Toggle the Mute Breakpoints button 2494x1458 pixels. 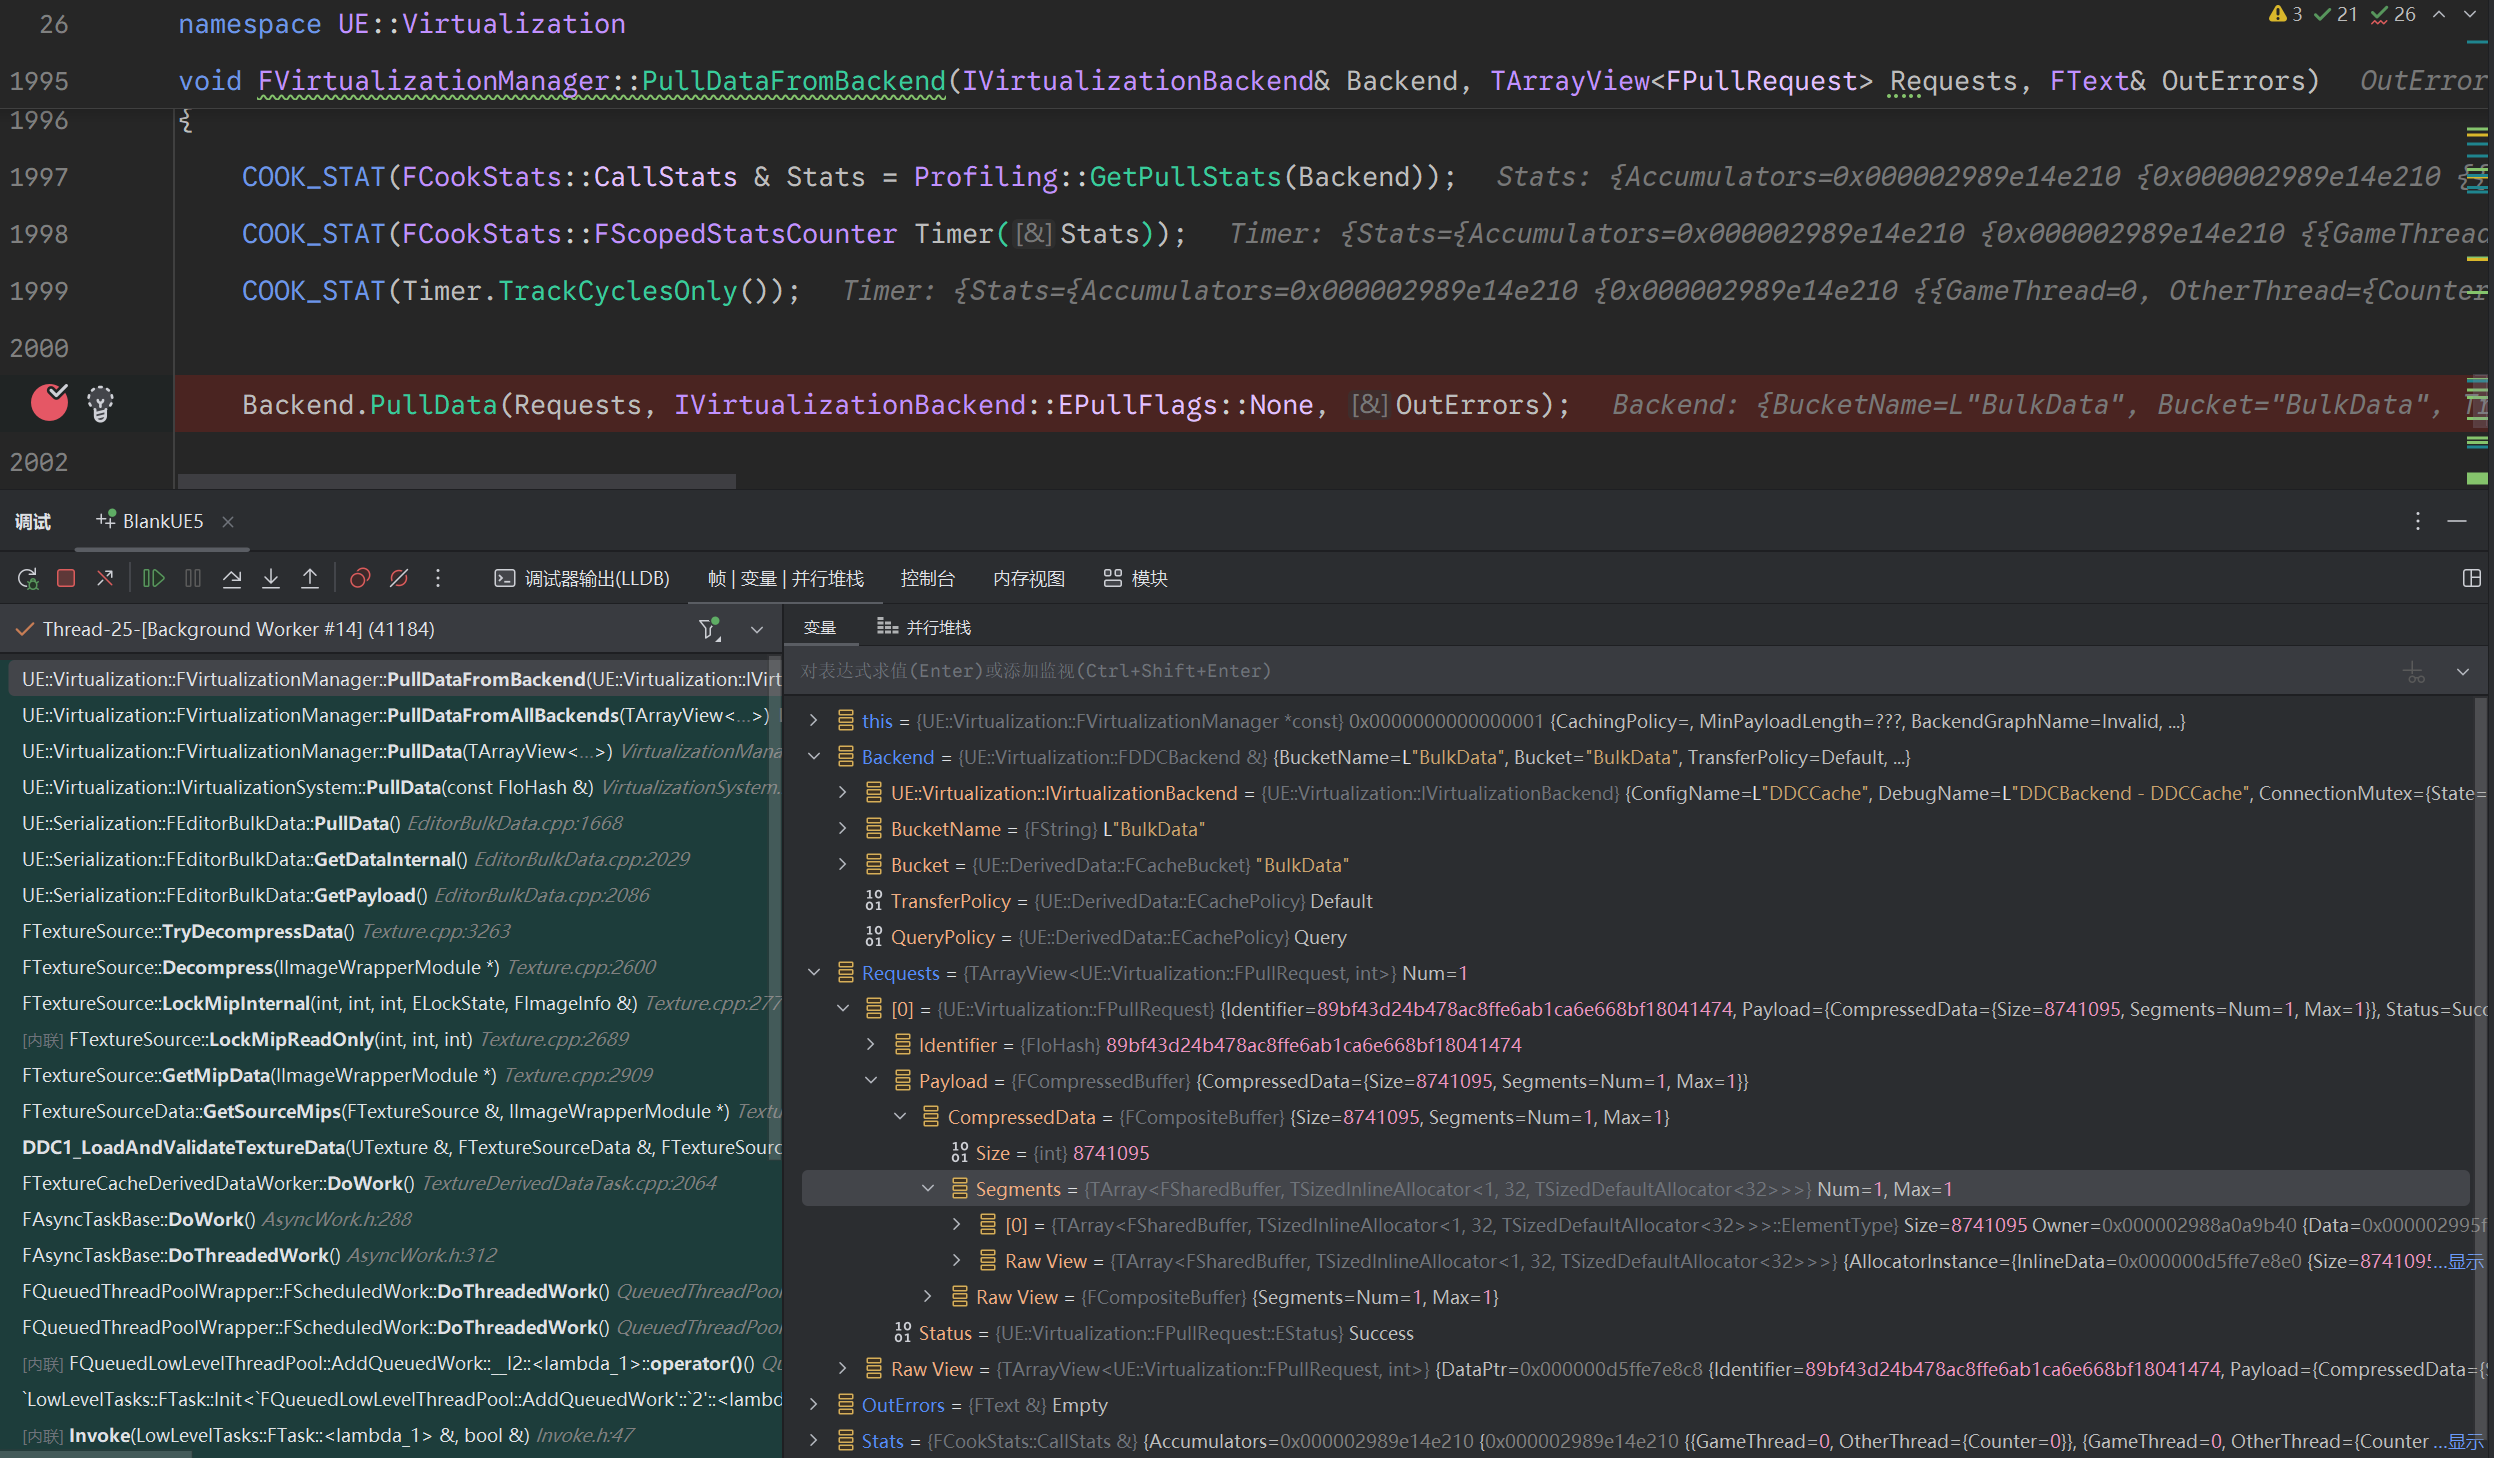click(399, 578)
